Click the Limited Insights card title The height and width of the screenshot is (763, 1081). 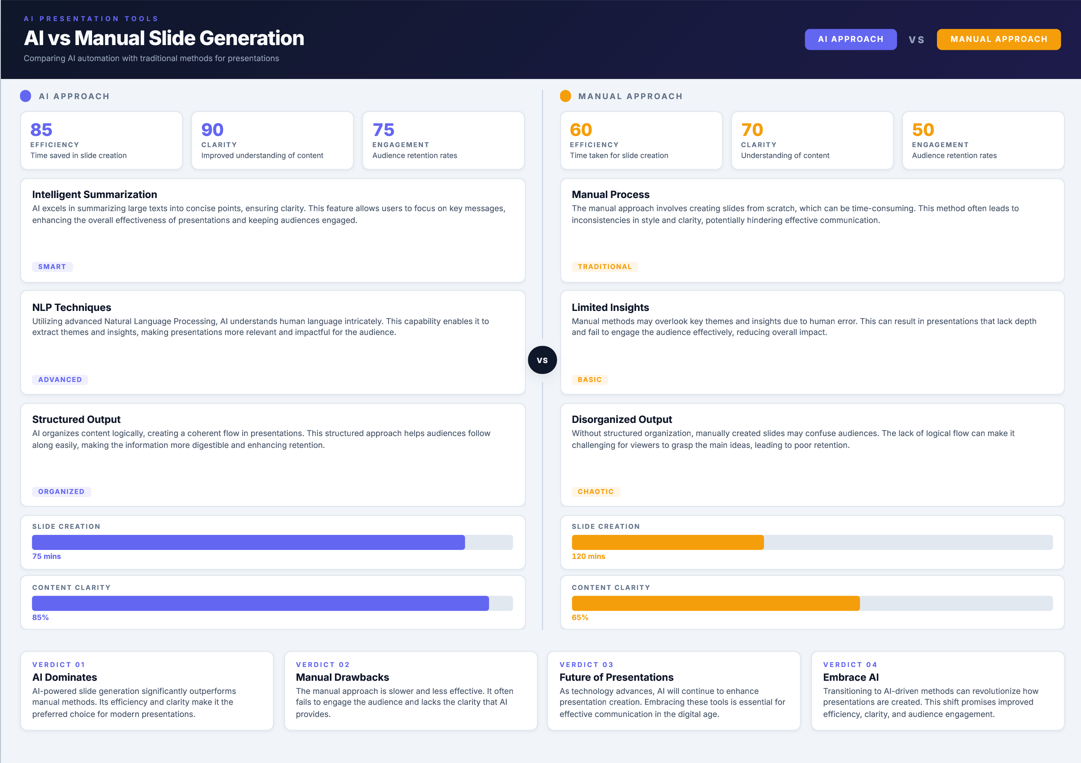pyautogui.click(x=610, y=308)
